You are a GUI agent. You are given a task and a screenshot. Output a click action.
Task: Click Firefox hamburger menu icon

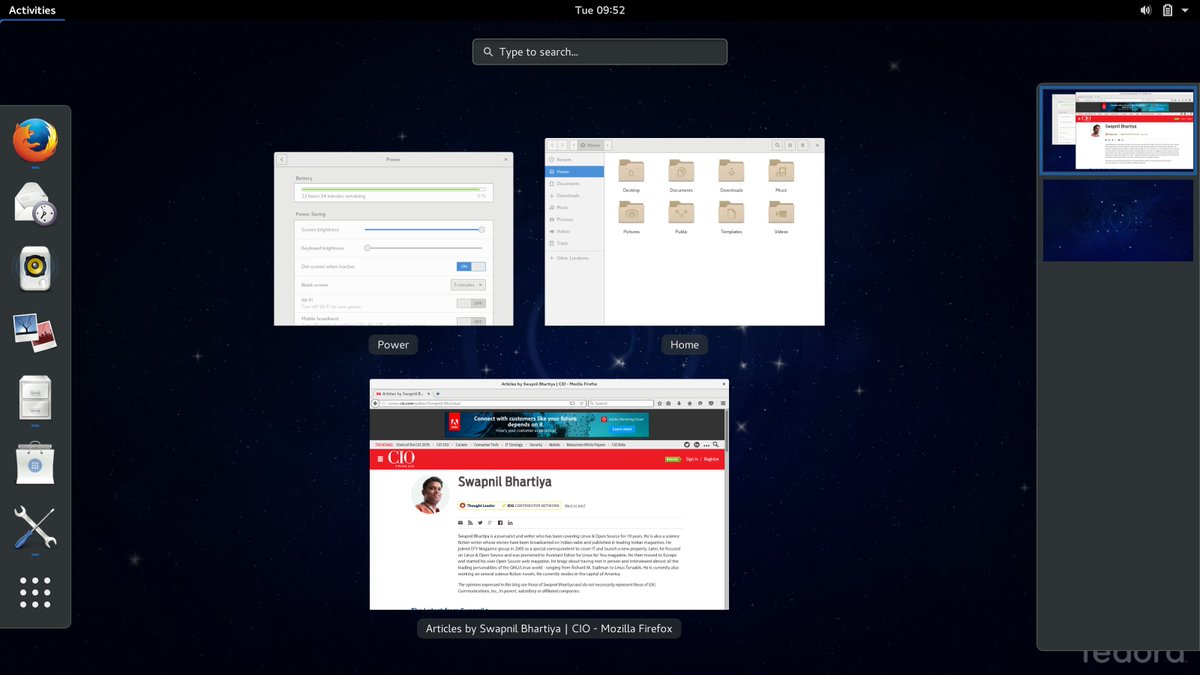tap(722, 403)
